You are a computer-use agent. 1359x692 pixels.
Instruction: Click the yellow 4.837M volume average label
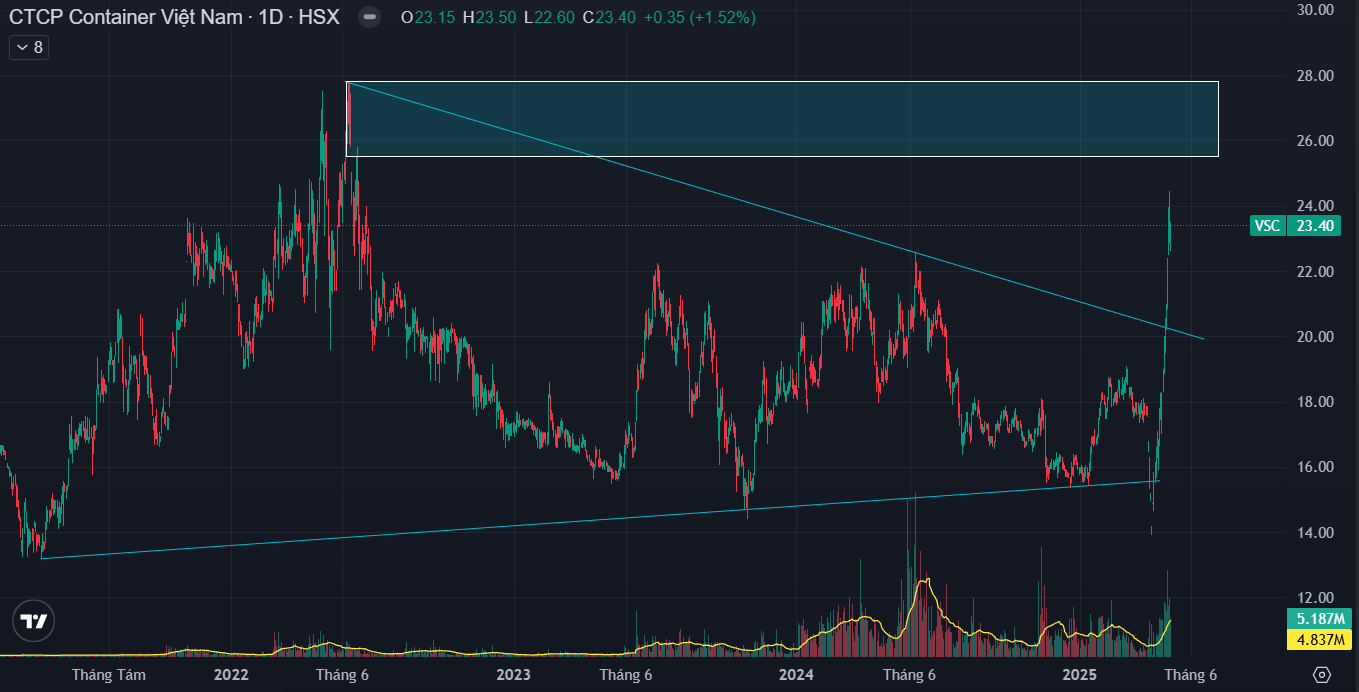point(1318,640)
